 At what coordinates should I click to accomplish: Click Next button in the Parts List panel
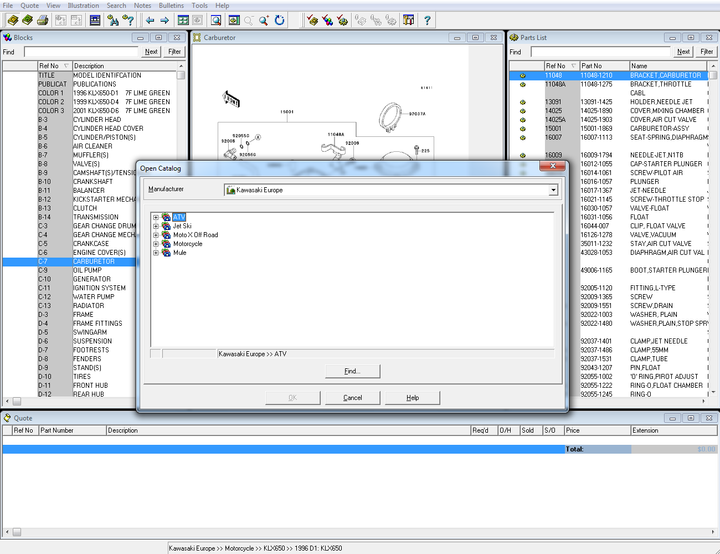pos(683,52)
